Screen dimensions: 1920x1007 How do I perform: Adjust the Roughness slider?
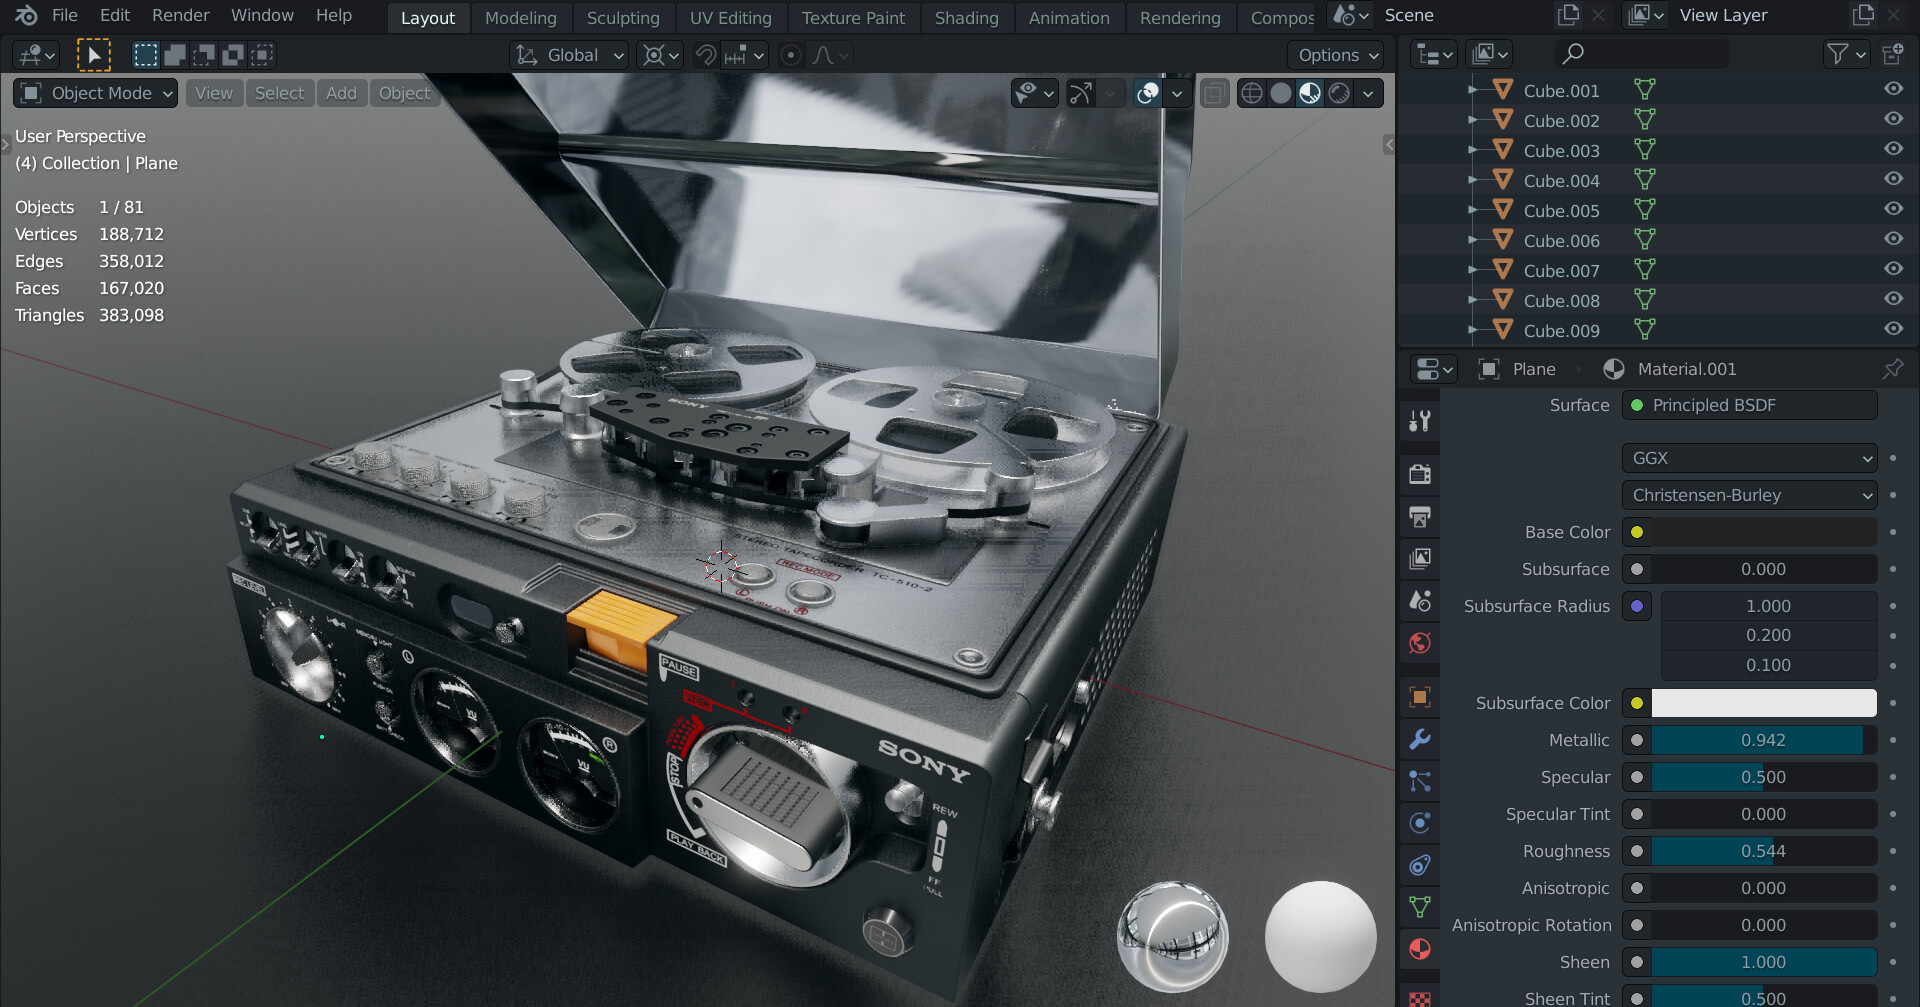[x=1764, y=851]
